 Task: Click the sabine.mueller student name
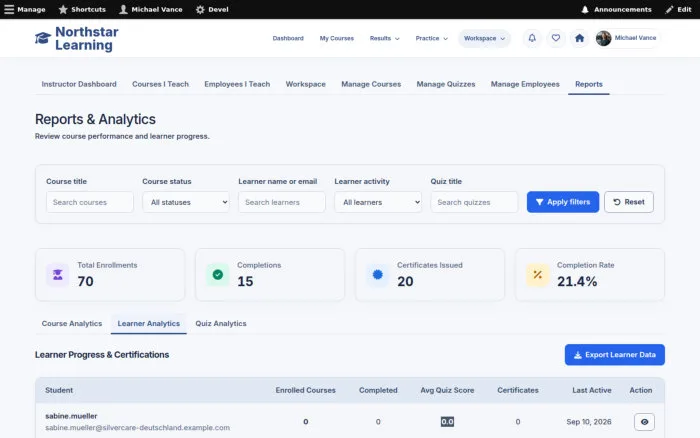(71, 416)
